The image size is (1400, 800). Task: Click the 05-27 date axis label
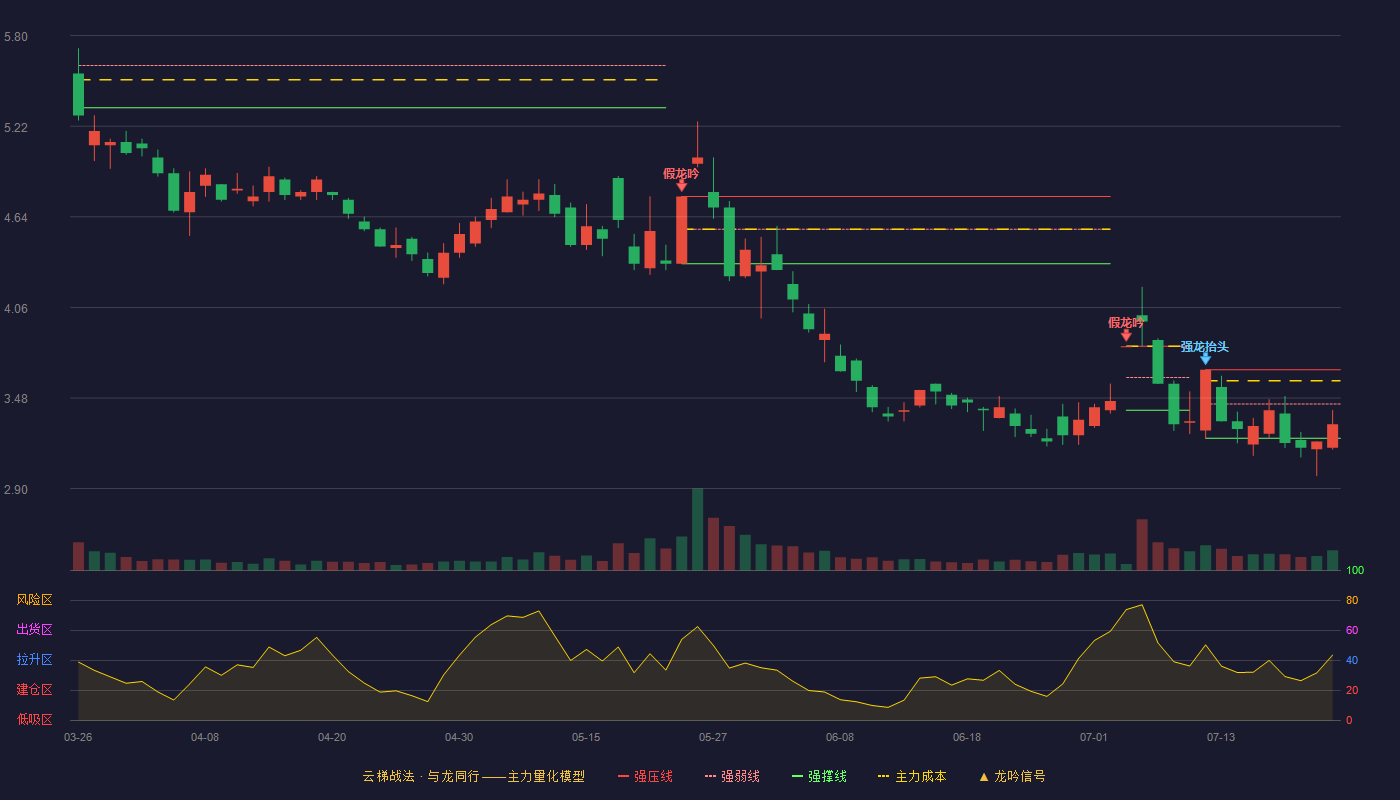point(713,737)
